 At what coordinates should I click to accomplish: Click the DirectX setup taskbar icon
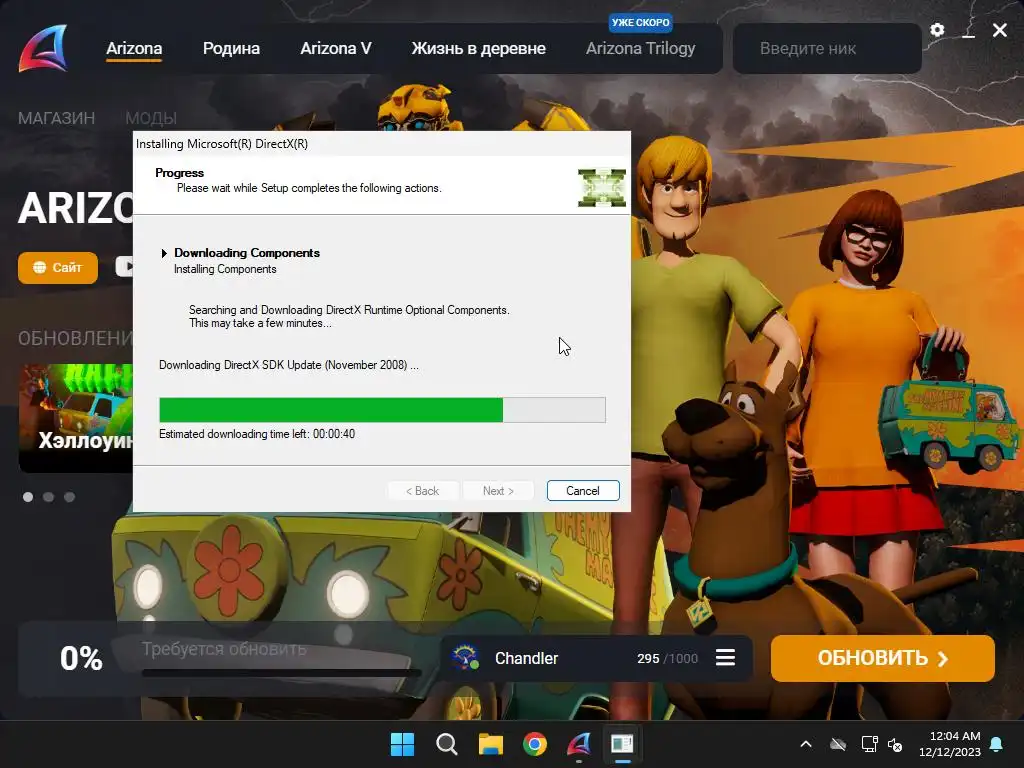click(x=622, y=744)
